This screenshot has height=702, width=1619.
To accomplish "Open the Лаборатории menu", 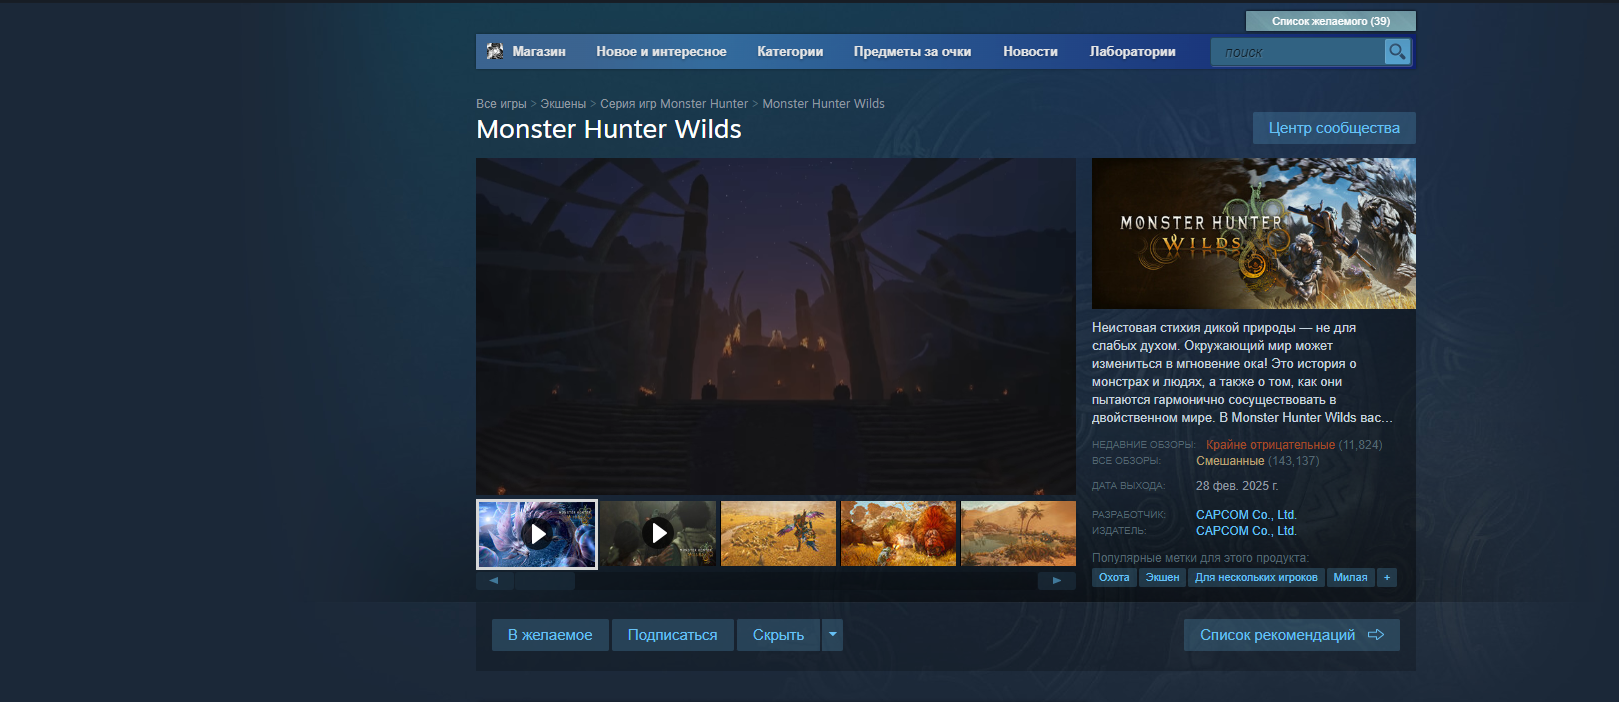I will [1132, 52].
